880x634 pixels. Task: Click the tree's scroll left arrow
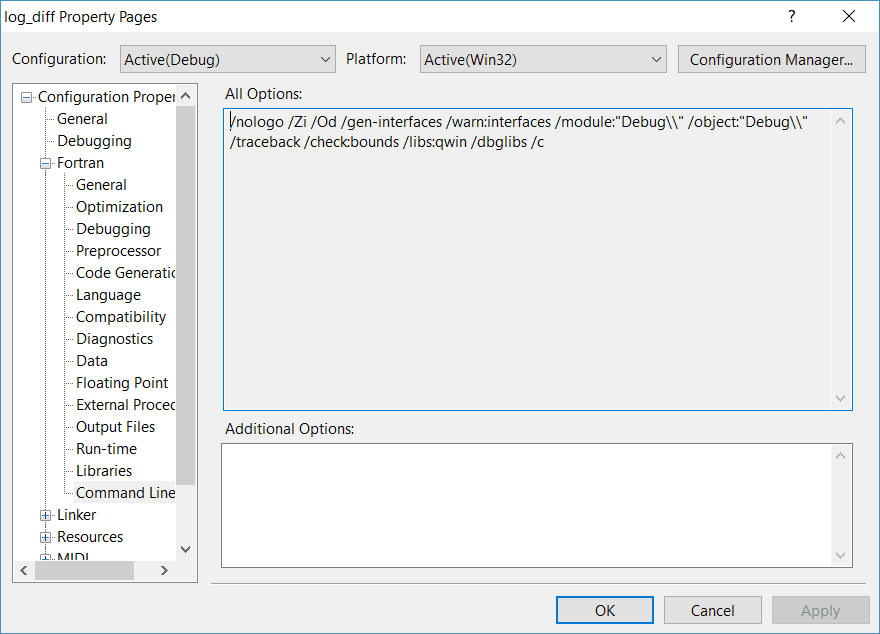pos(24,571)
